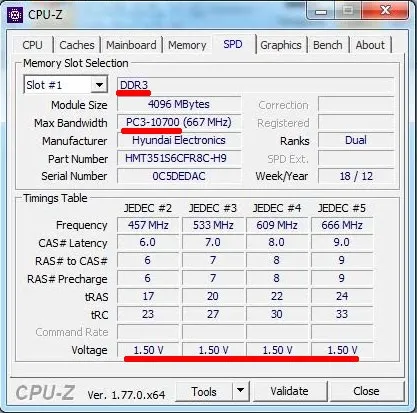417x413 pixels.
Task: Click the Validate button
Action: (289, 391)
